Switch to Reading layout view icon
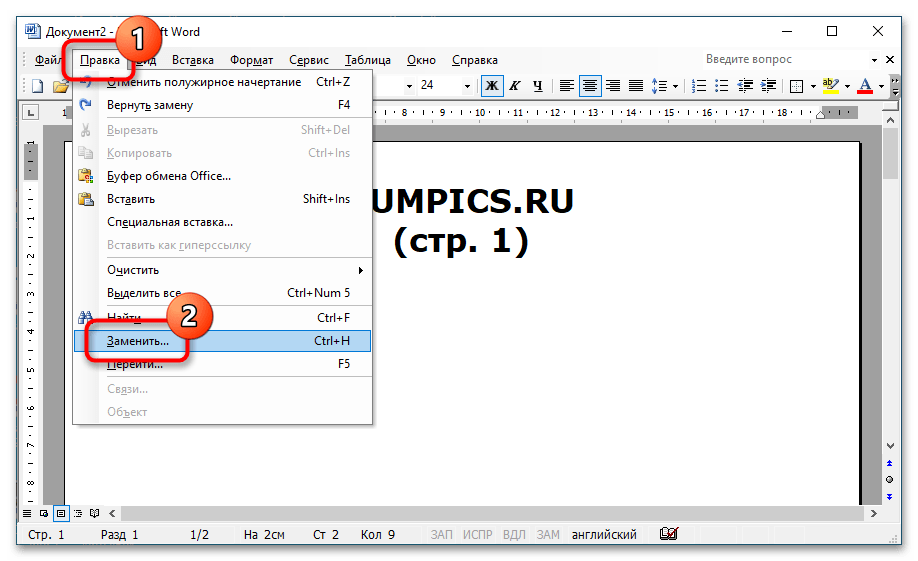 94,514
